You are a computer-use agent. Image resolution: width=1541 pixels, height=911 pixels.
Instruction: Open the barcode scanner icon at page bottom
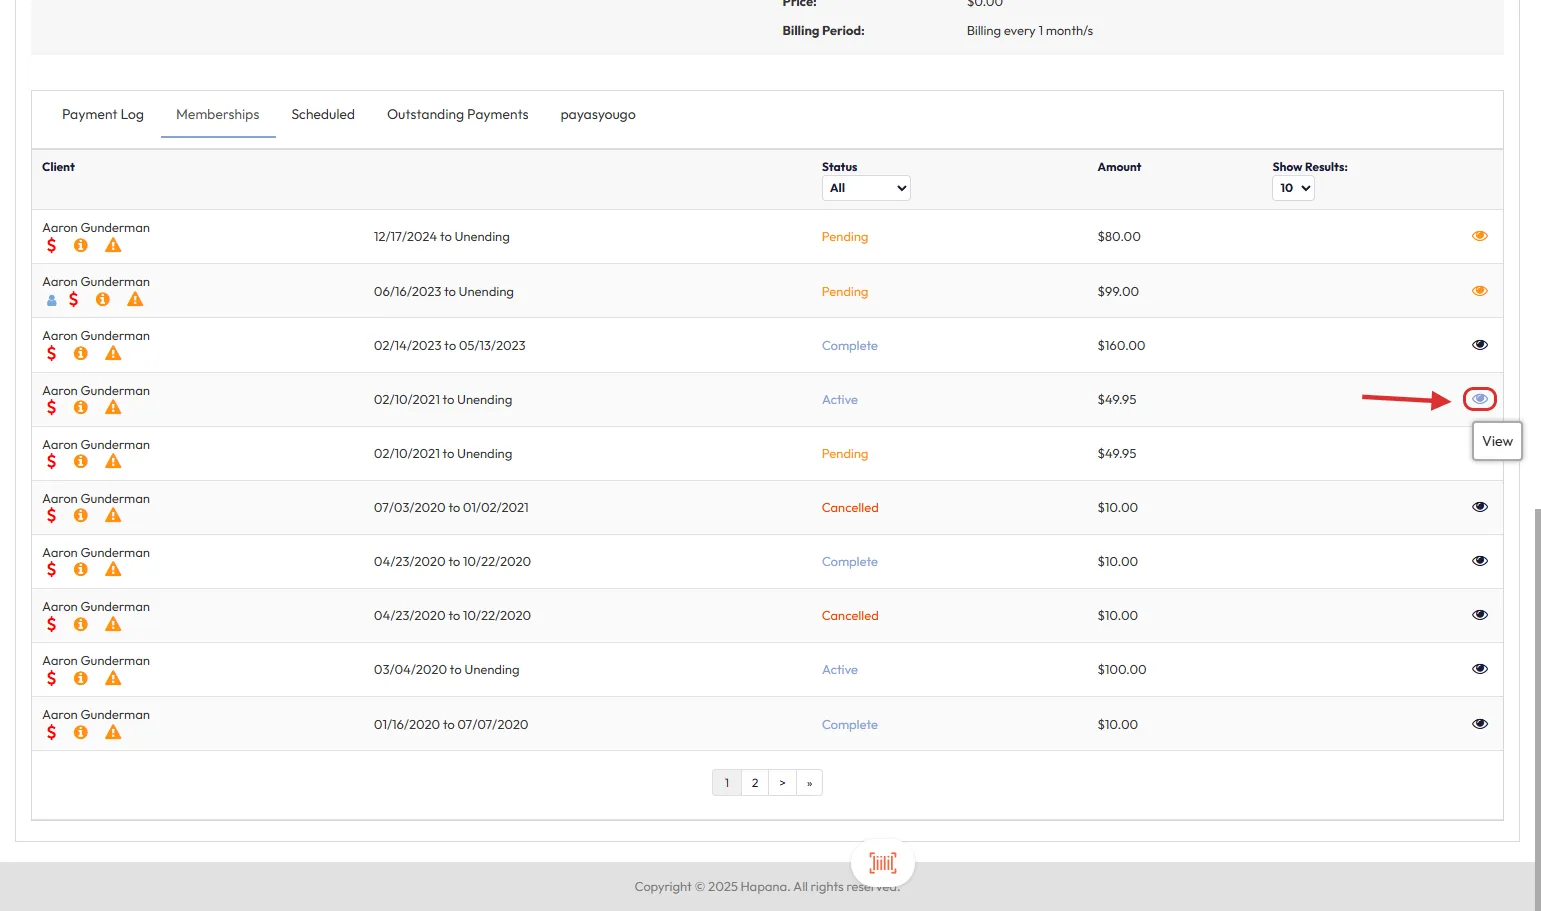tap(882, 862)
